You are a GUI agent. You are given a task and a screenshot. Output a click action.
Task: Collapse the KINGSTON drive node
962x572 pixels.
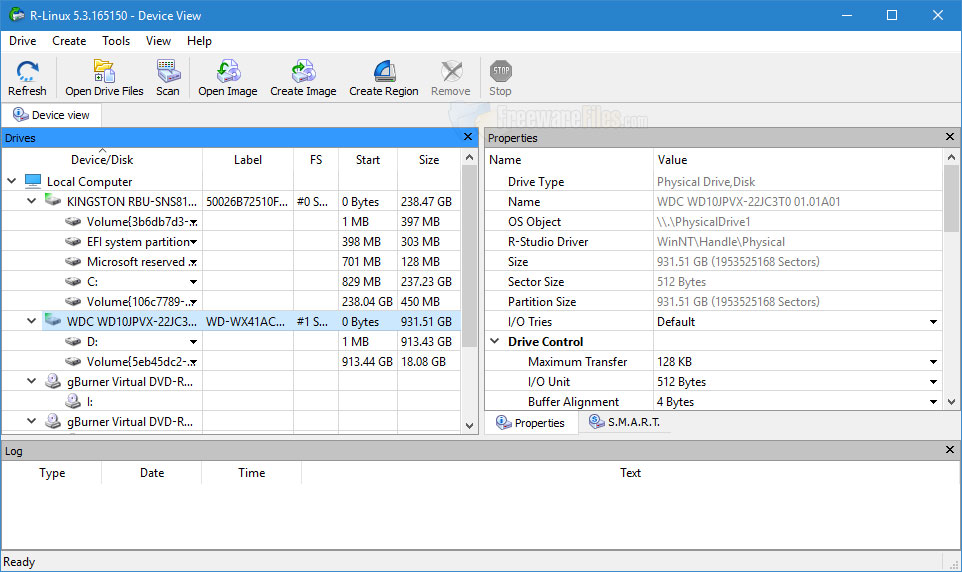click(31, 201)
